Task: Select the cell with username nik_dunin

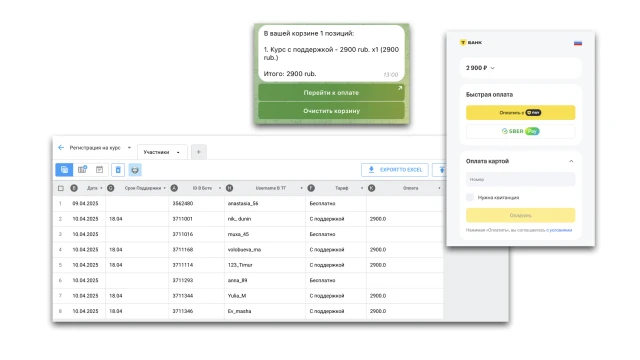Action: tap(264, 219)
